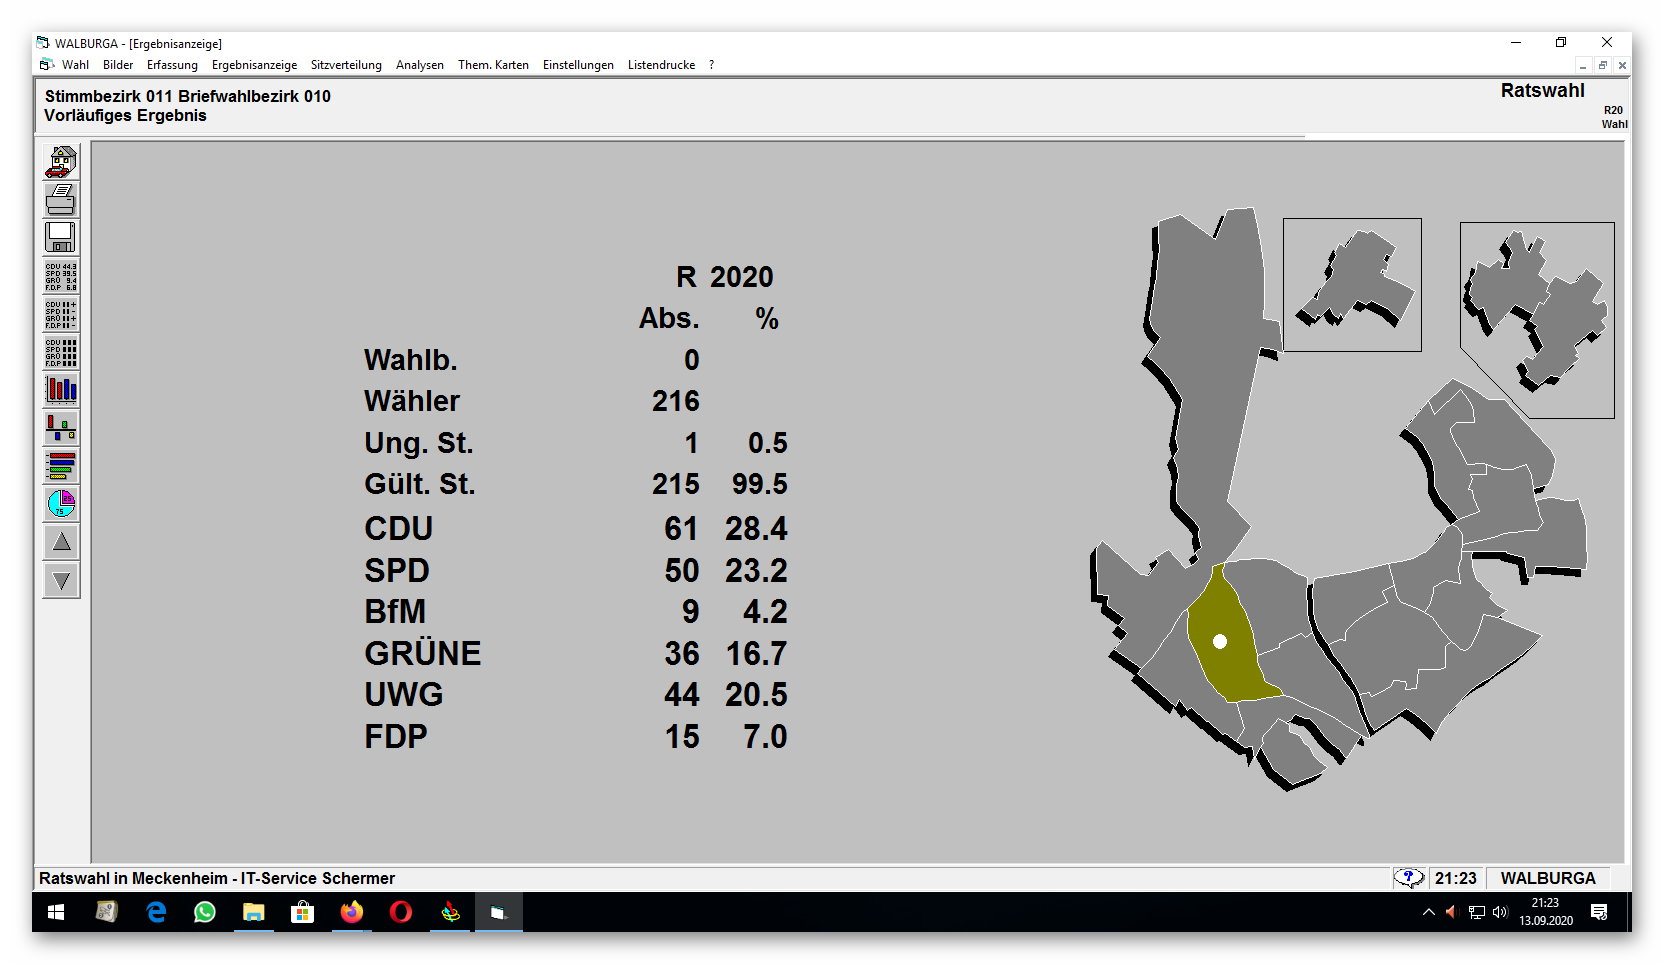Open the pie chart view
1664x964 pixels.
[x=61, y=504]
